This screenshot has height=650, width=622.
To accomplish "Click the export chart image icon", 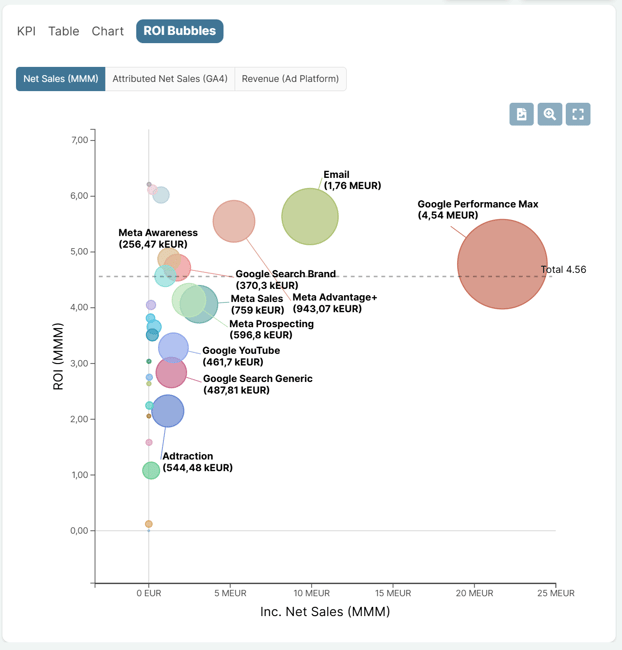I will [x=521, y=114].
